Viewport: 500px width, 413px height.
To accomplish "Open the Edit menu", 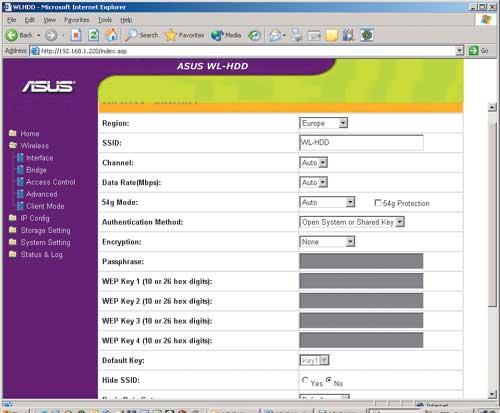I will click(29, 20).
